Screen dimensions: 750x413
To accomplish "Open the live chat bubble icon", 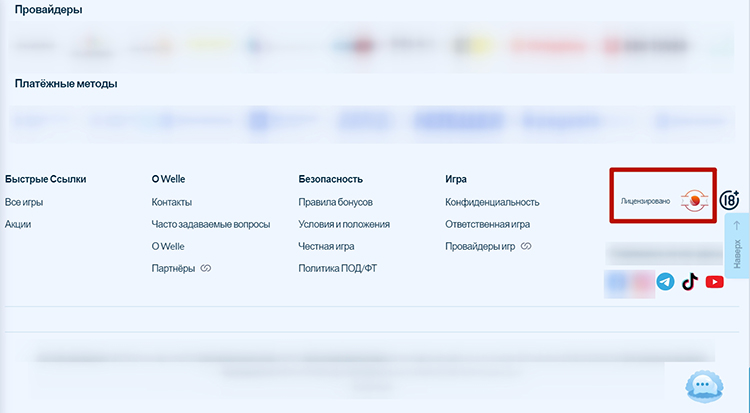I will click(x=704, y=386).
